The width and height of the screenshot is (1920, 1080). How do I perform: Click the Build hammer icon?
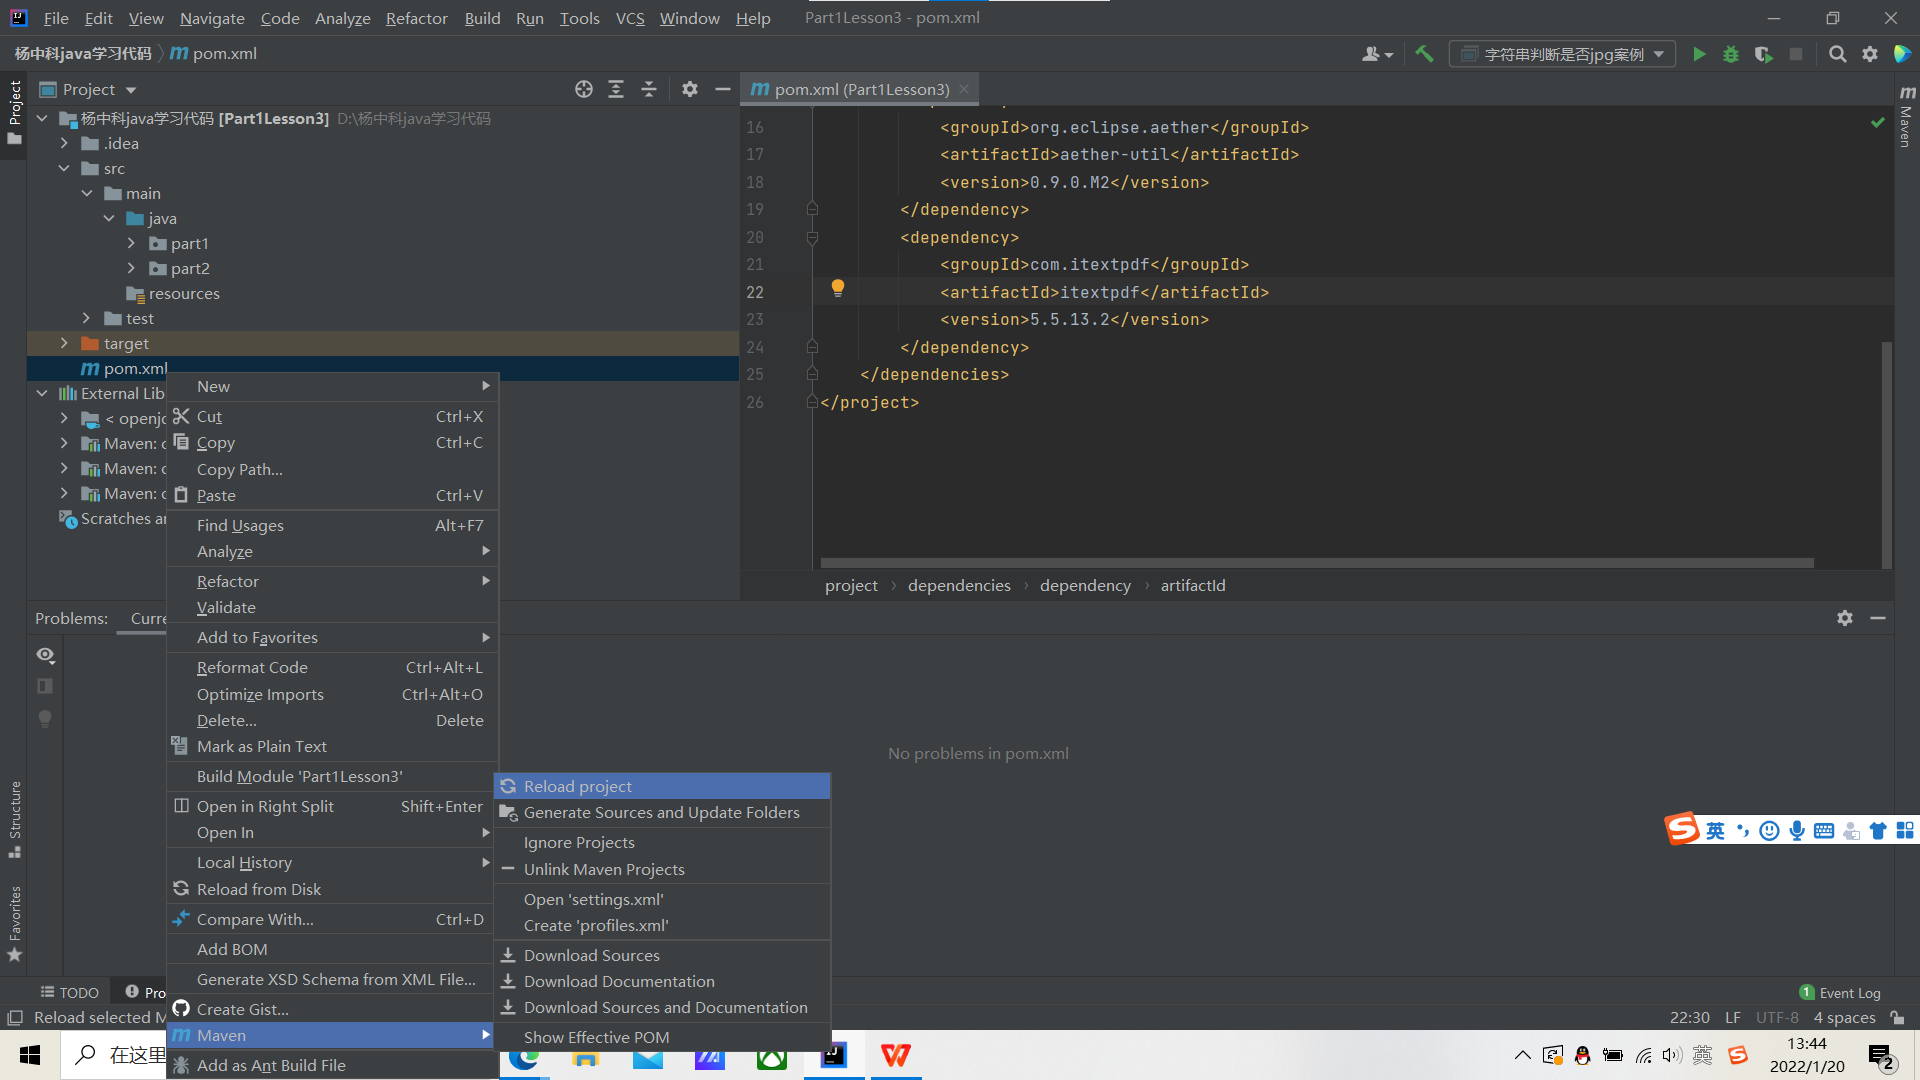point(1424,54)
